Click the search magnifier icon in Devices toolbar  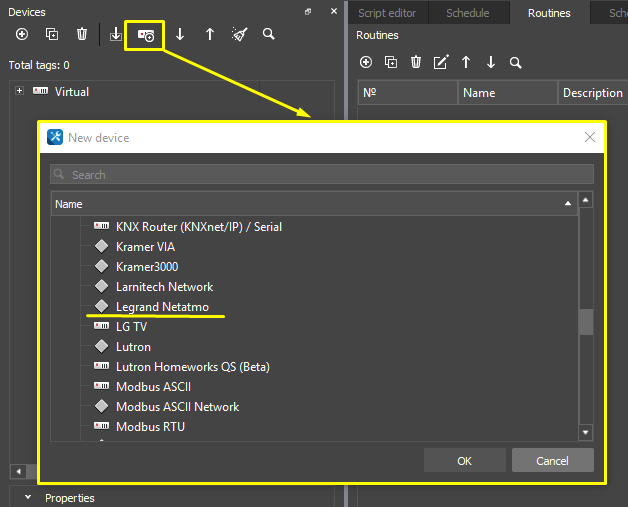pos(269,34)
